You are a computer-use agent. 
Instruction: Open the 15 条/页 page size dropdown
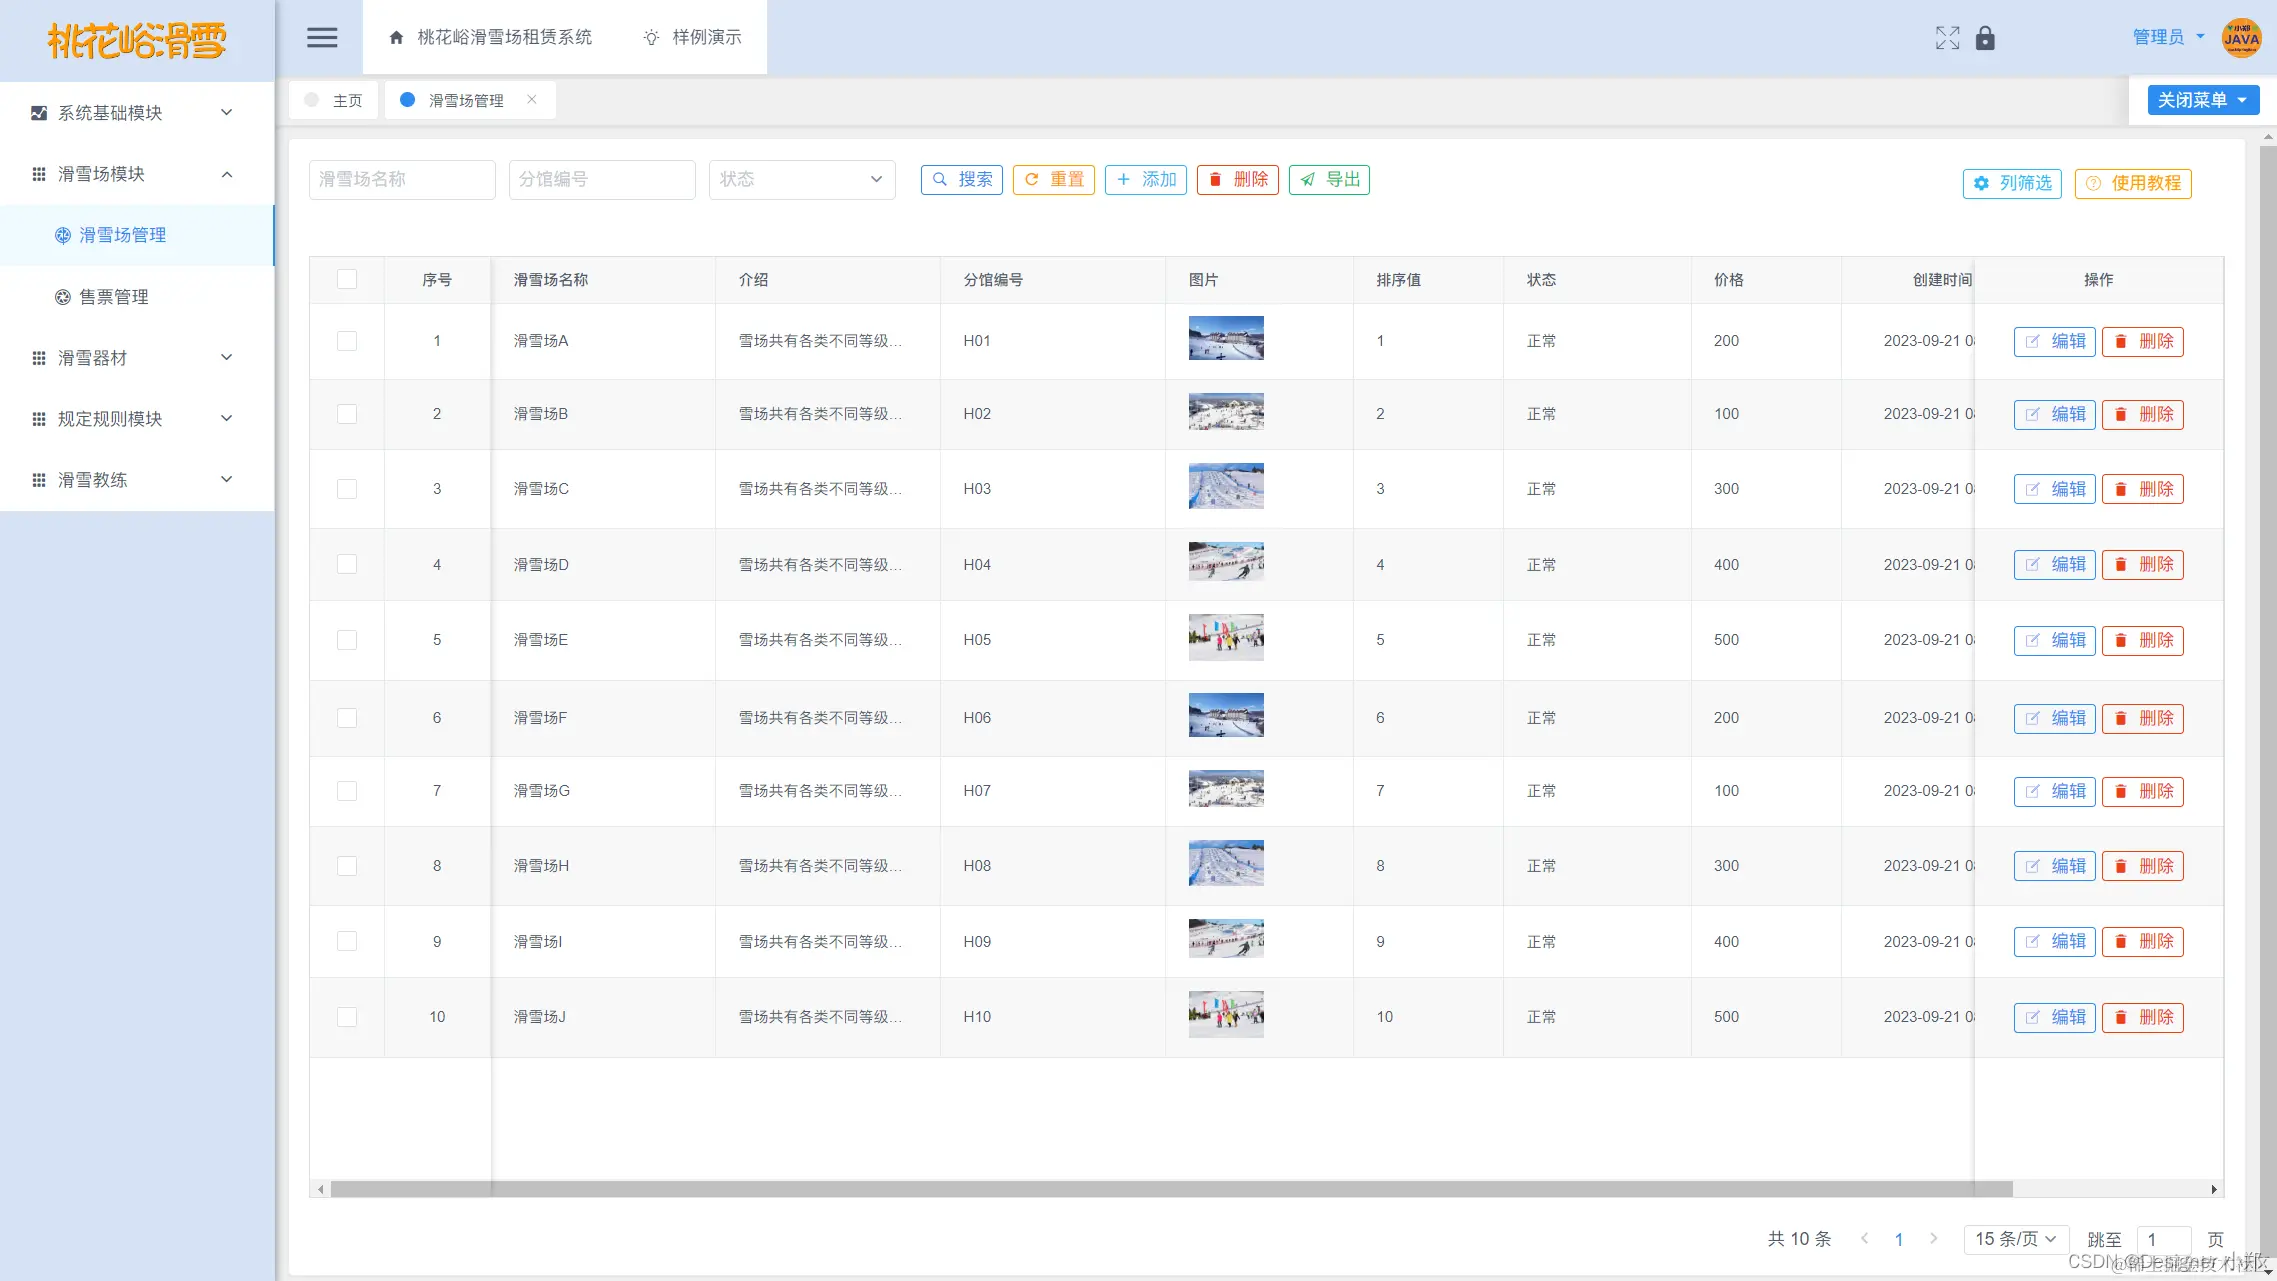(2015, 1239)
